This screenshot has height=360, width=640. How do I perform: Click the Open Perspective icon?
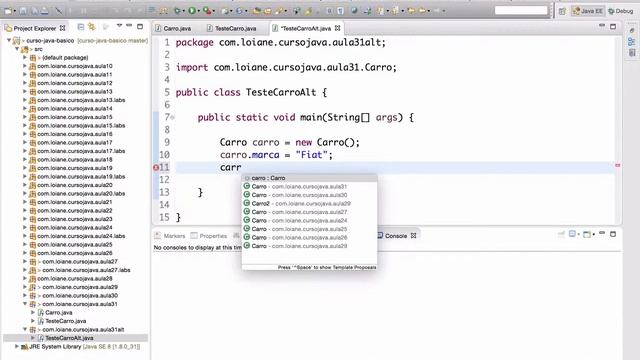(x=562, y=11)
